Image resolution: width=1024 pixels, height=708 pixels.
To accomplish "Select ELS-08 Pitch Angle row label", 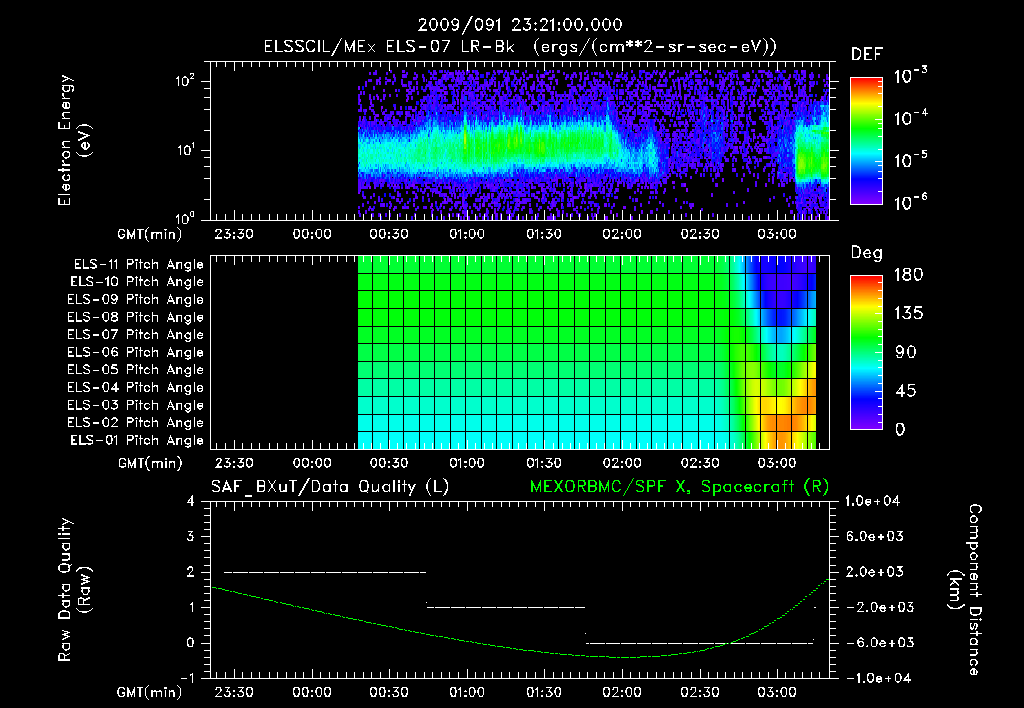I will point(136,317).
